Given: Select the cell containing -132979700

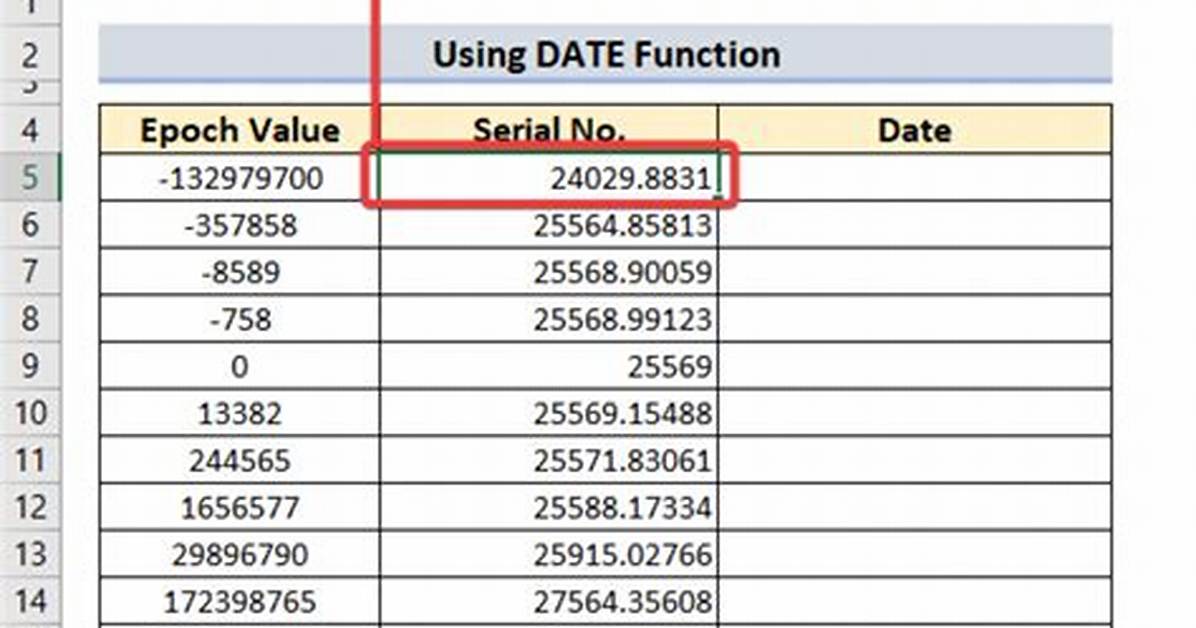Looking at the screenshot, I should [x=240, y=178].
